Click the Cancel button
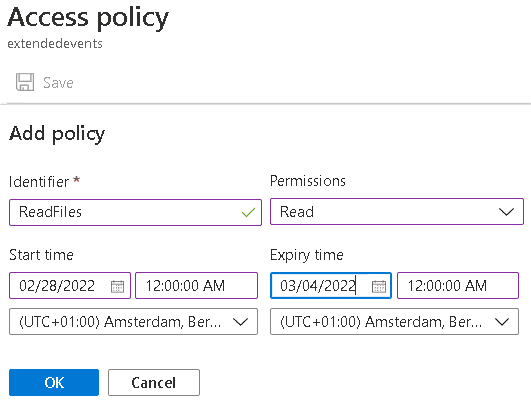 point(154,382)
